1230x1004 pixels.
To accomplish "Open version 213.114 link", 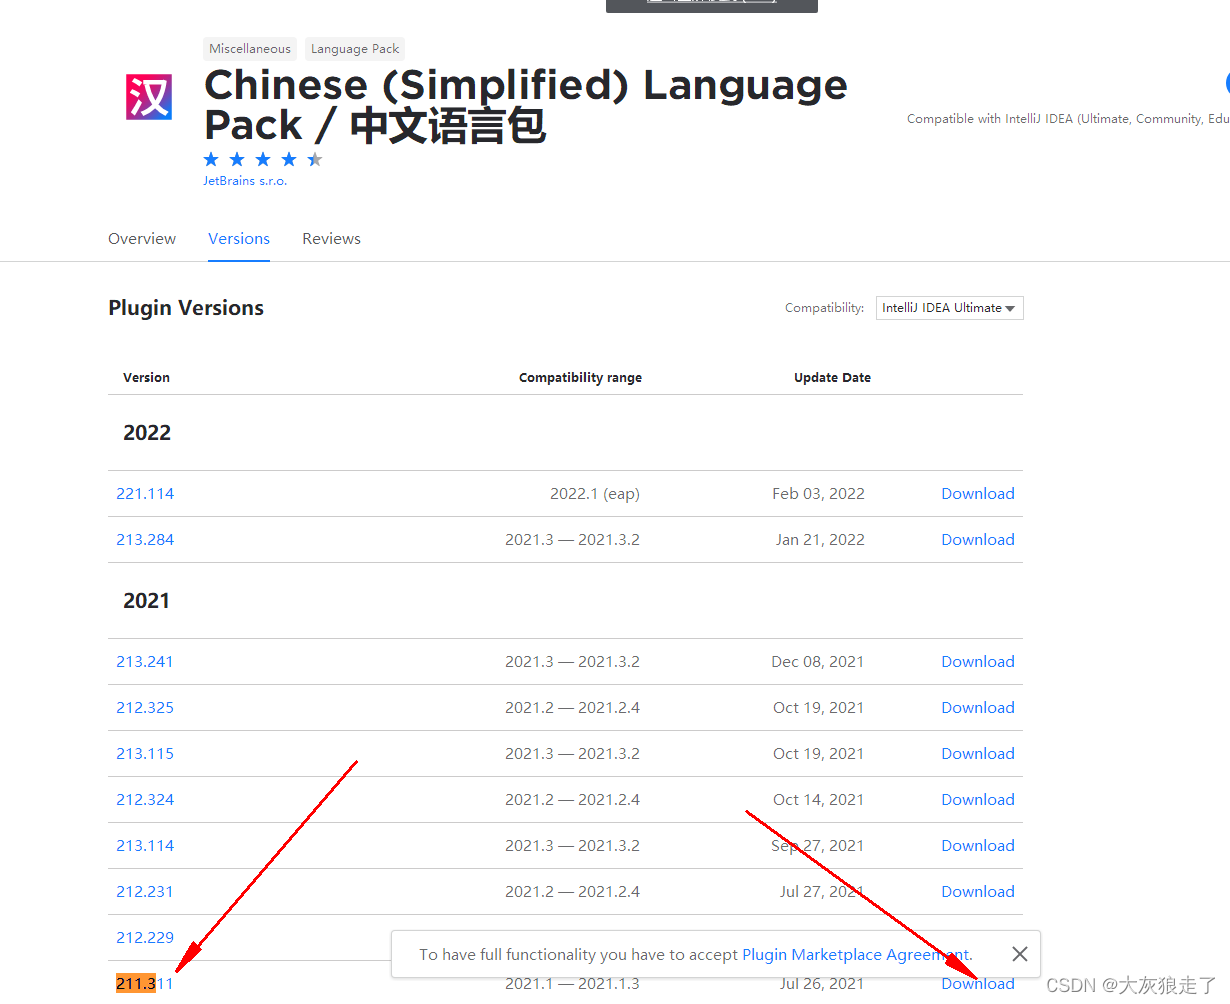I will click(145, 846).
